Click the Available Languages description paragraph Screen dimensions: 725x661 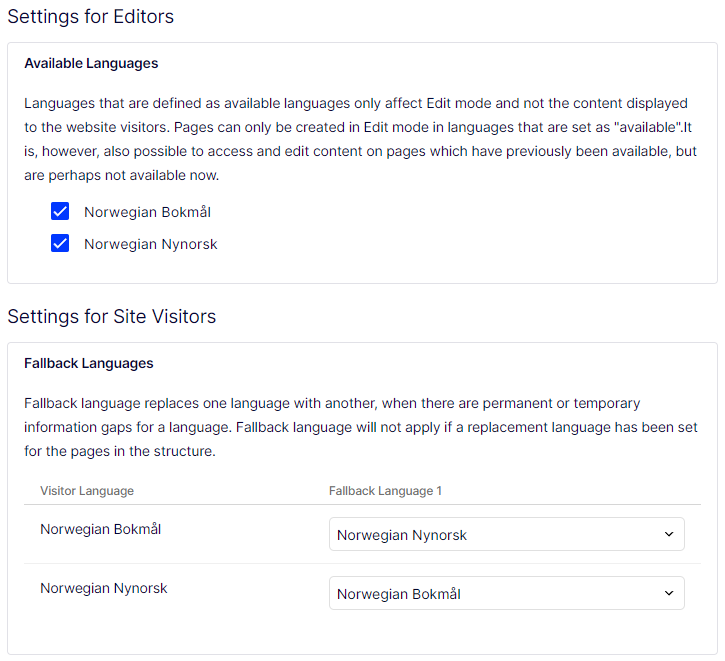point(360,139)
